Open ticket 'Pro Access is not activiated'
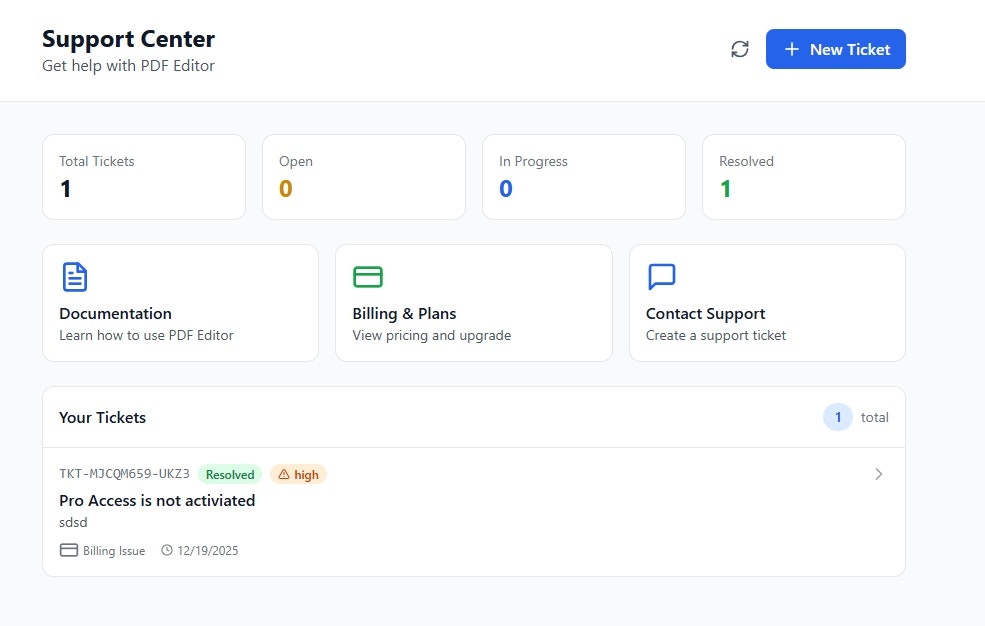985x626 pixels. coord(157,500)
